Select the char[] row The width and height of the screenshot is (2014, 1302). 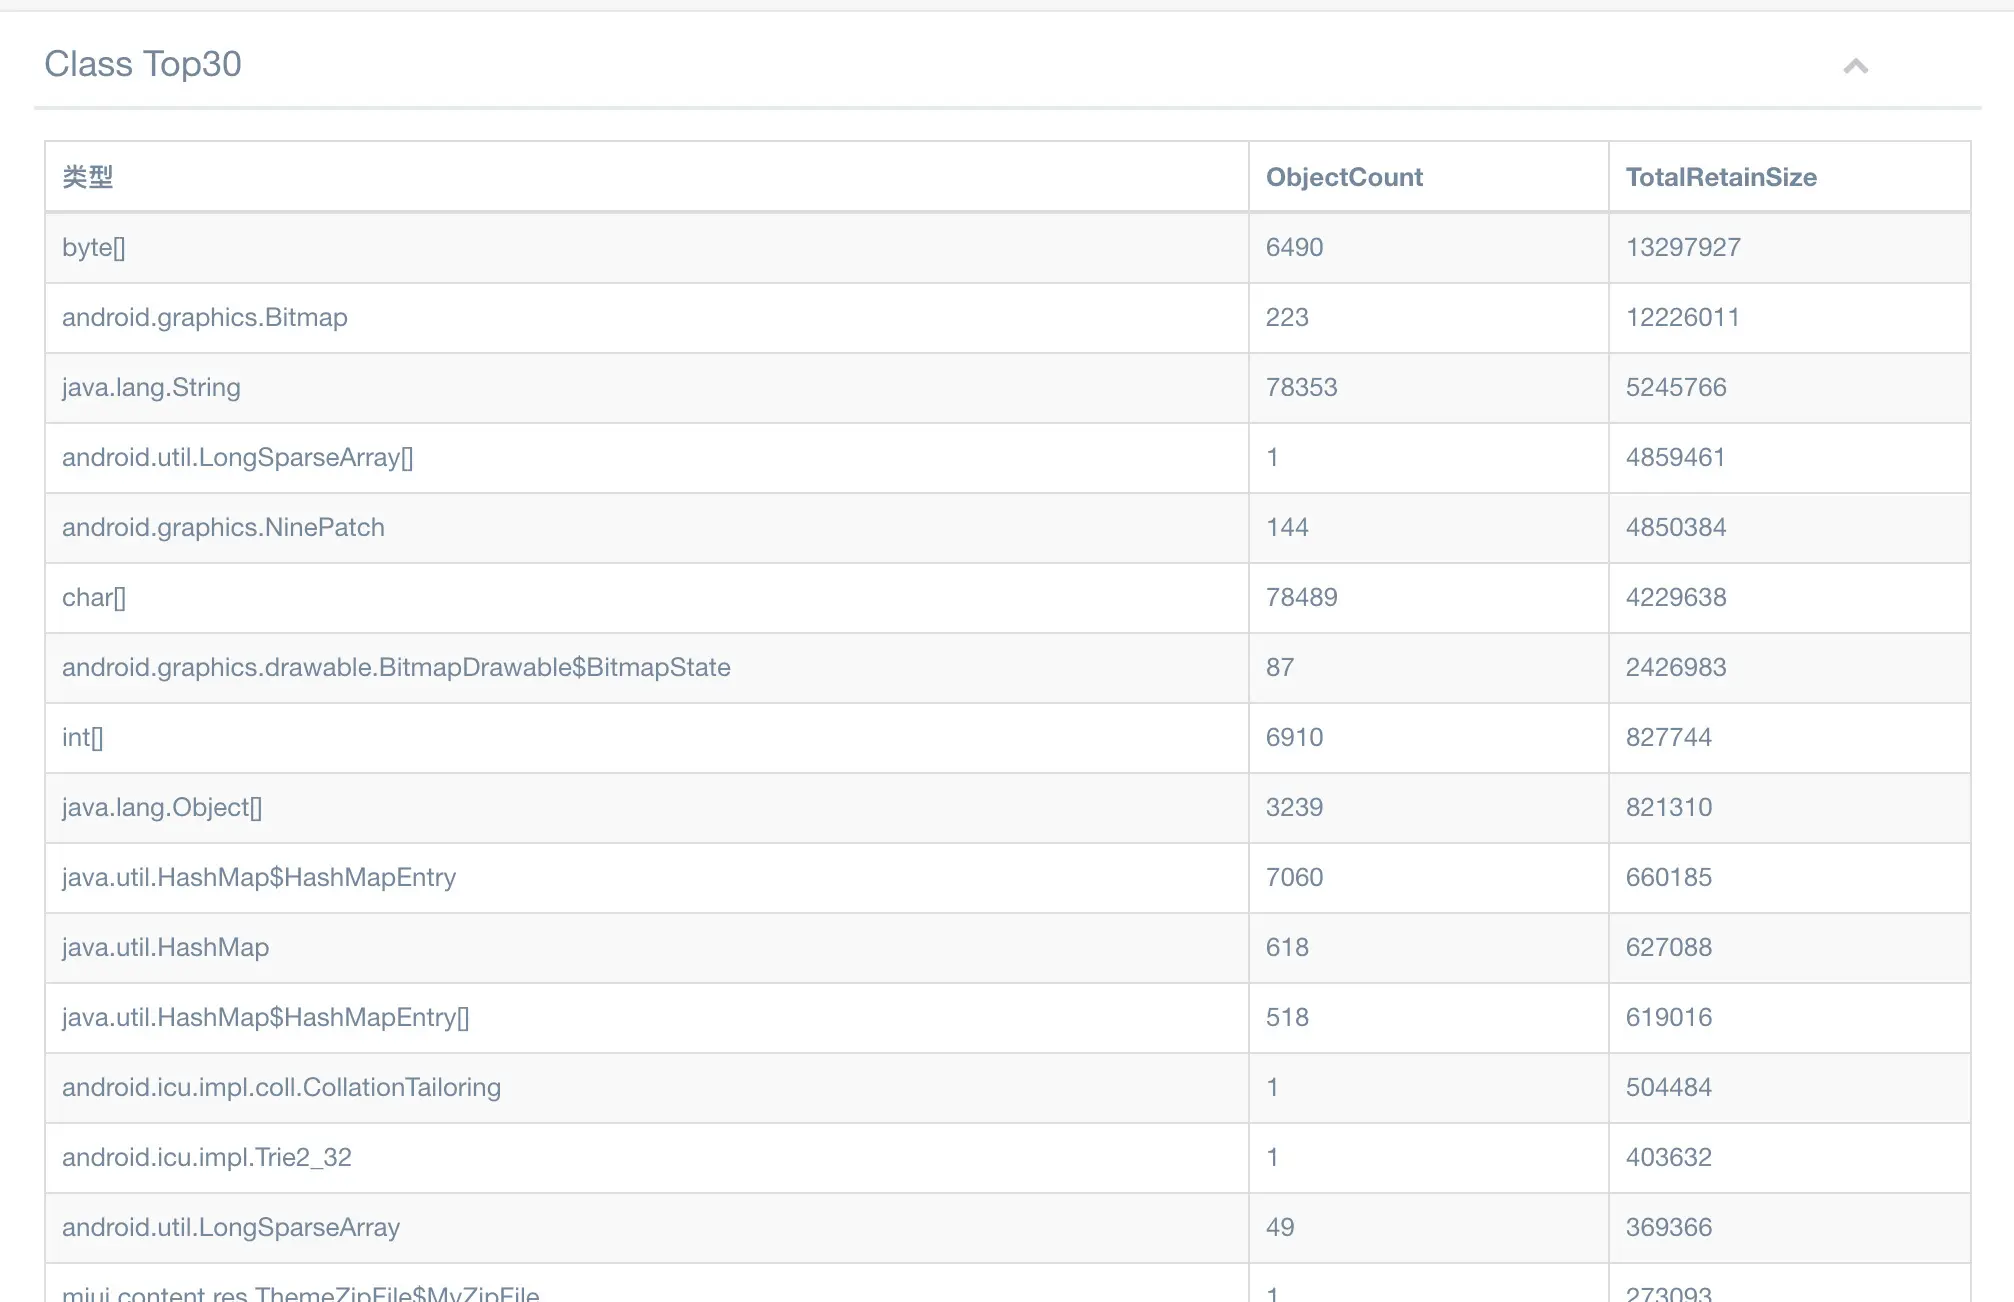[x=94, y=597]
